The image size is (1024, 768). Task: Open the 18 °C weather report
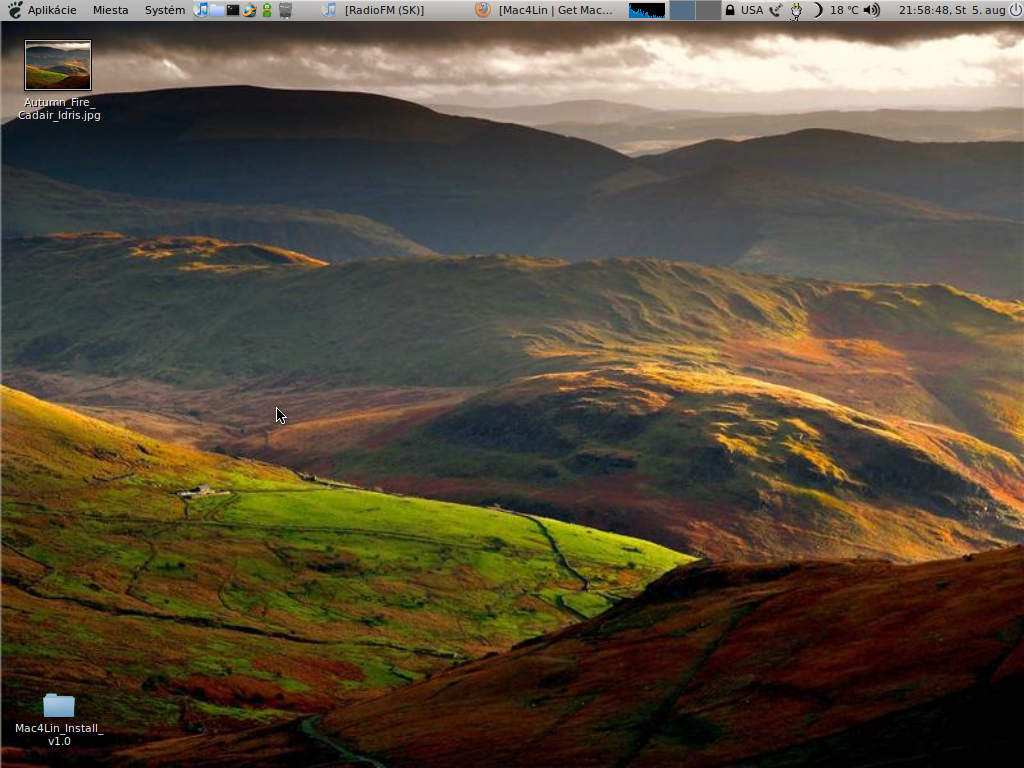[844, 10]
